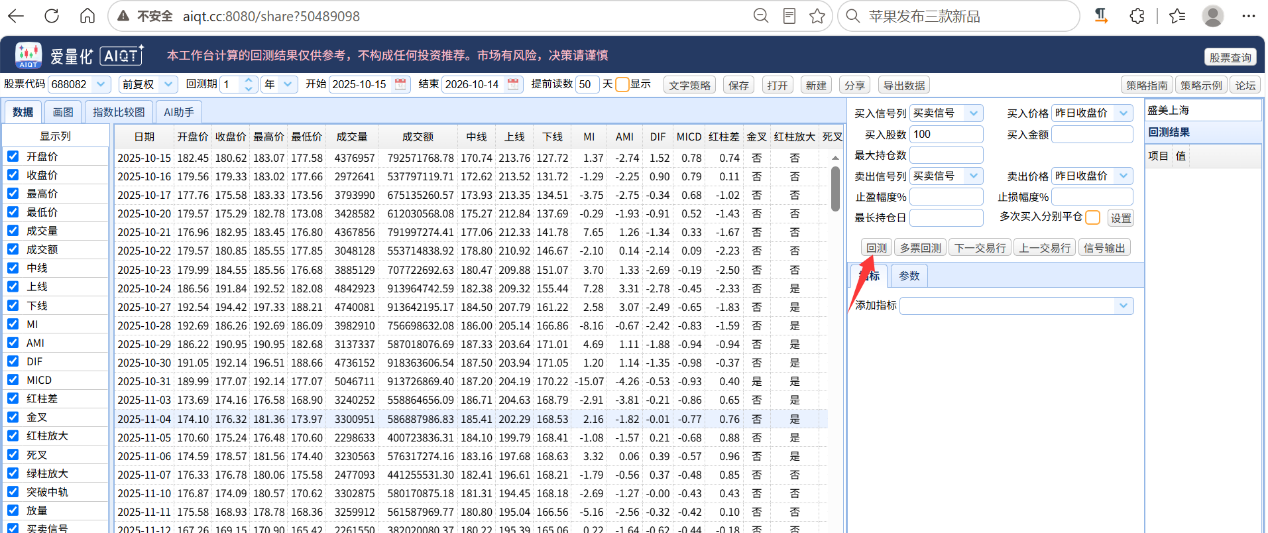Open the 前复权 adjustment dropdown

tap(170, 85)
